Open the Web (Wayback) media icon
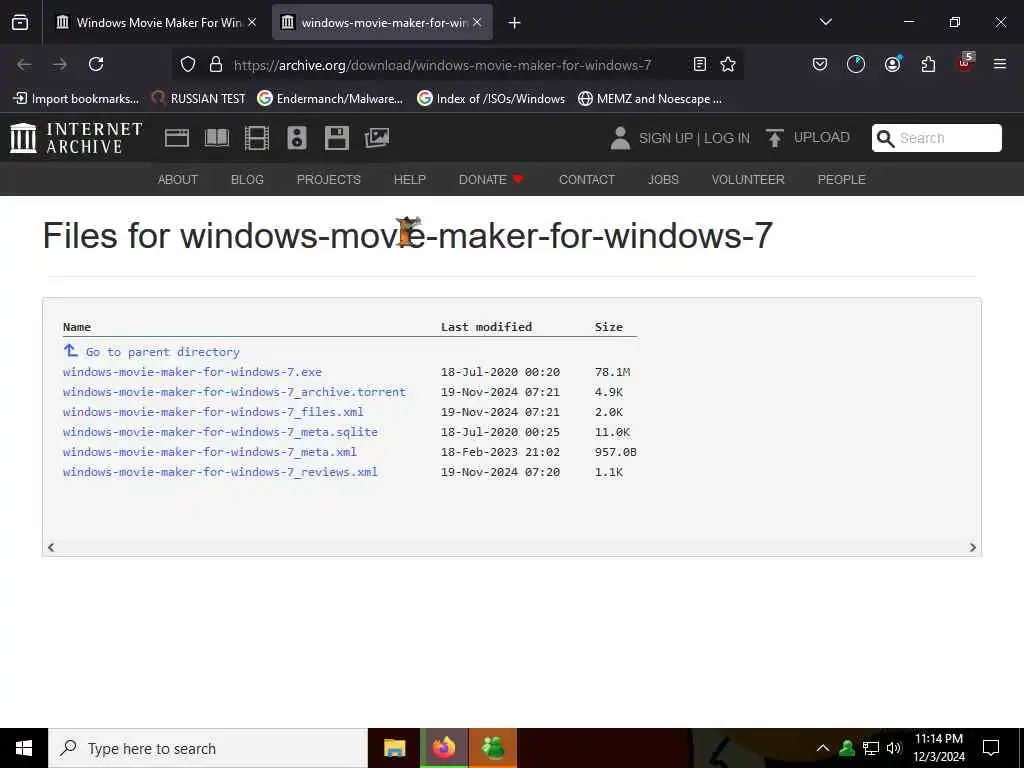Viewport: 1024px width, 768px height. (x=176, y=138)
